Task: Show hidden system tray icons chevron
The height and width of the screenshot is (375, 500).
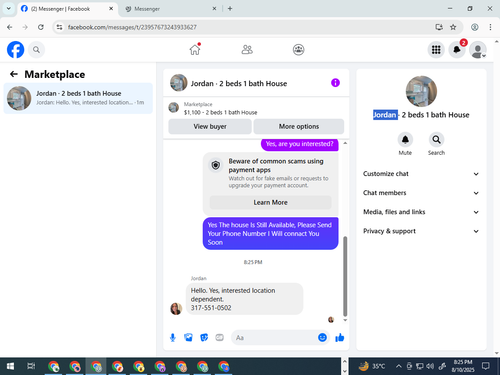Action: point(398,366)
